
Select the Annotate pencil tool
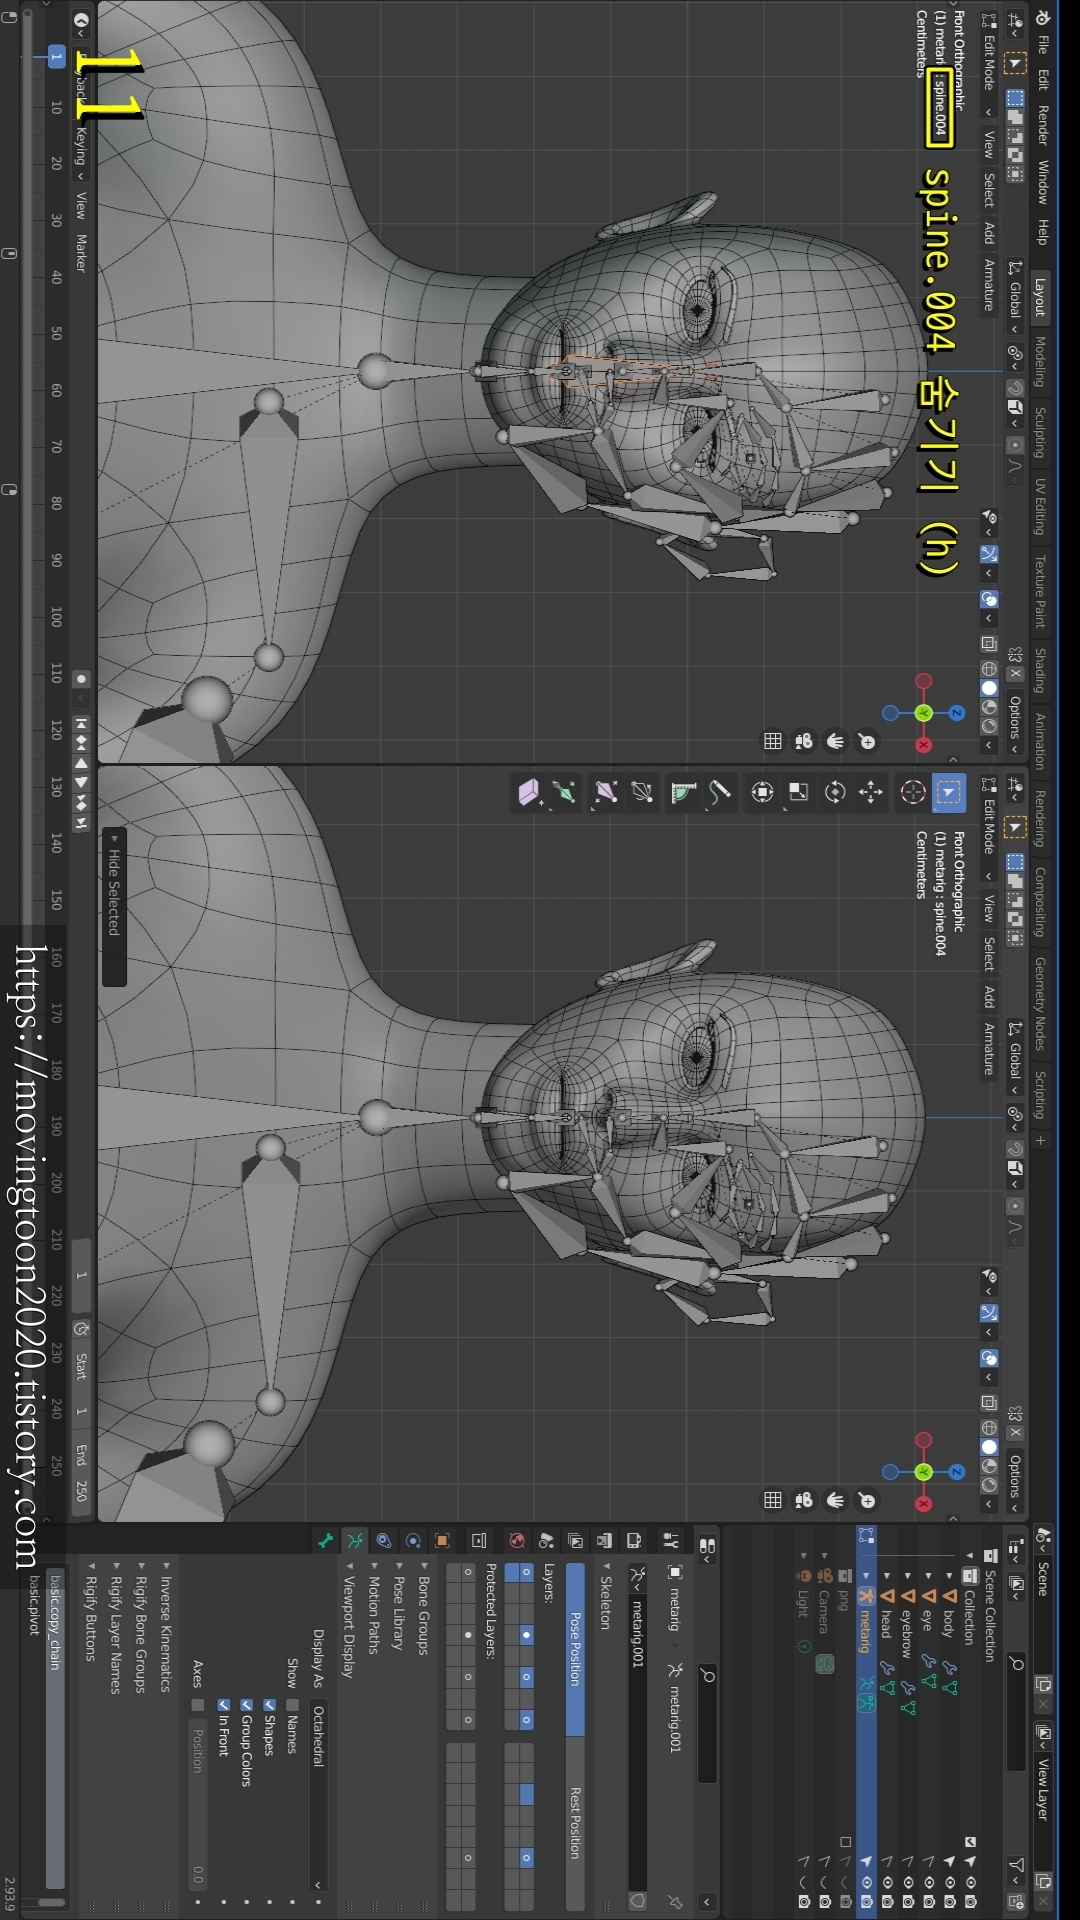[x=719, y=793]
